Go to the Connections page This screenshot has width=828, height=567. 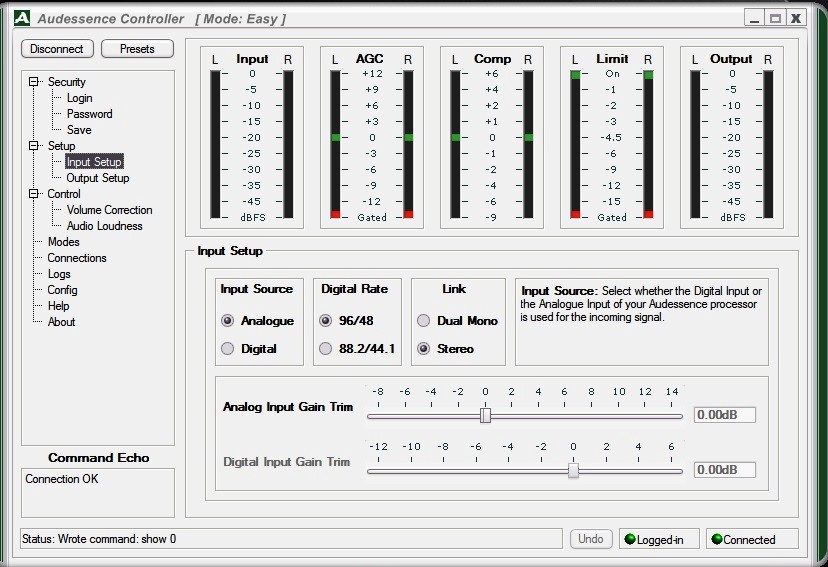77,258
